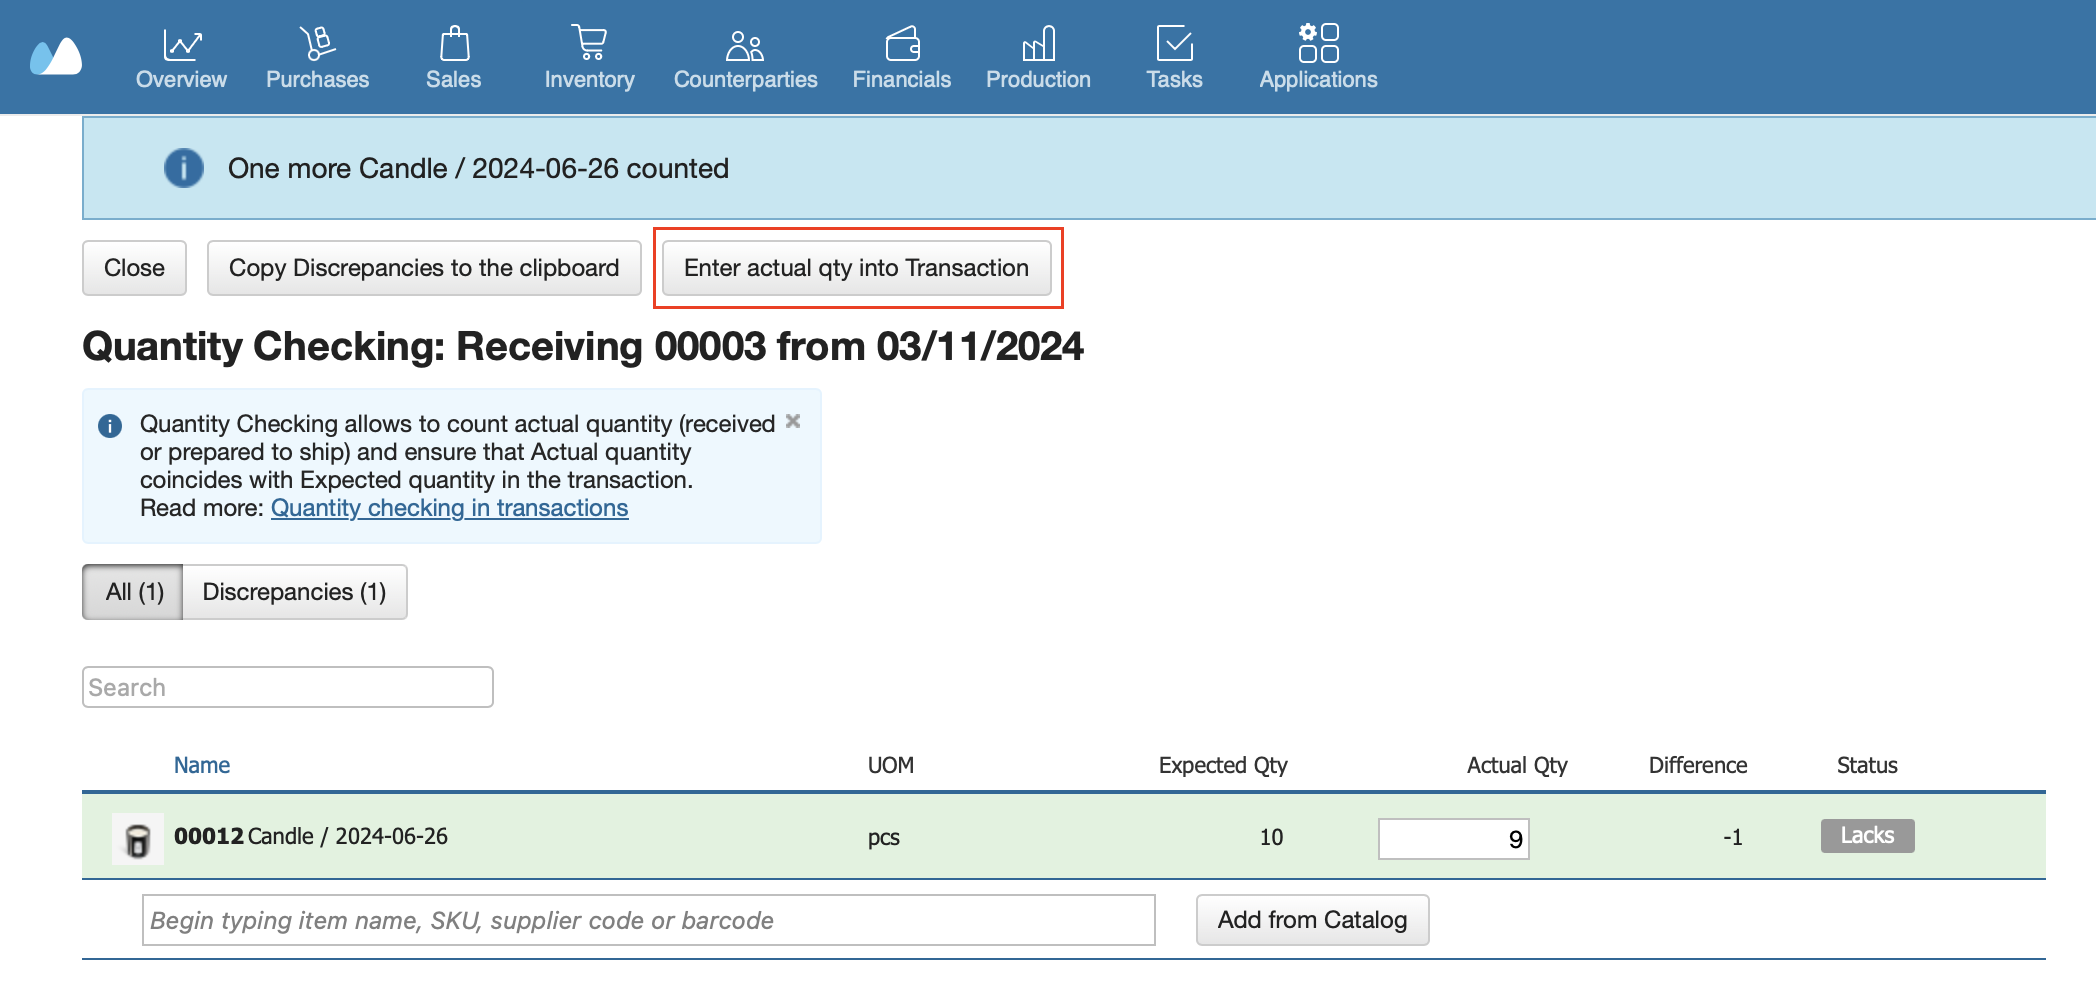2096x984 pixels.
Task: Dismiss the Quantity Checking info hint
Action: click(x=793, y=422)
